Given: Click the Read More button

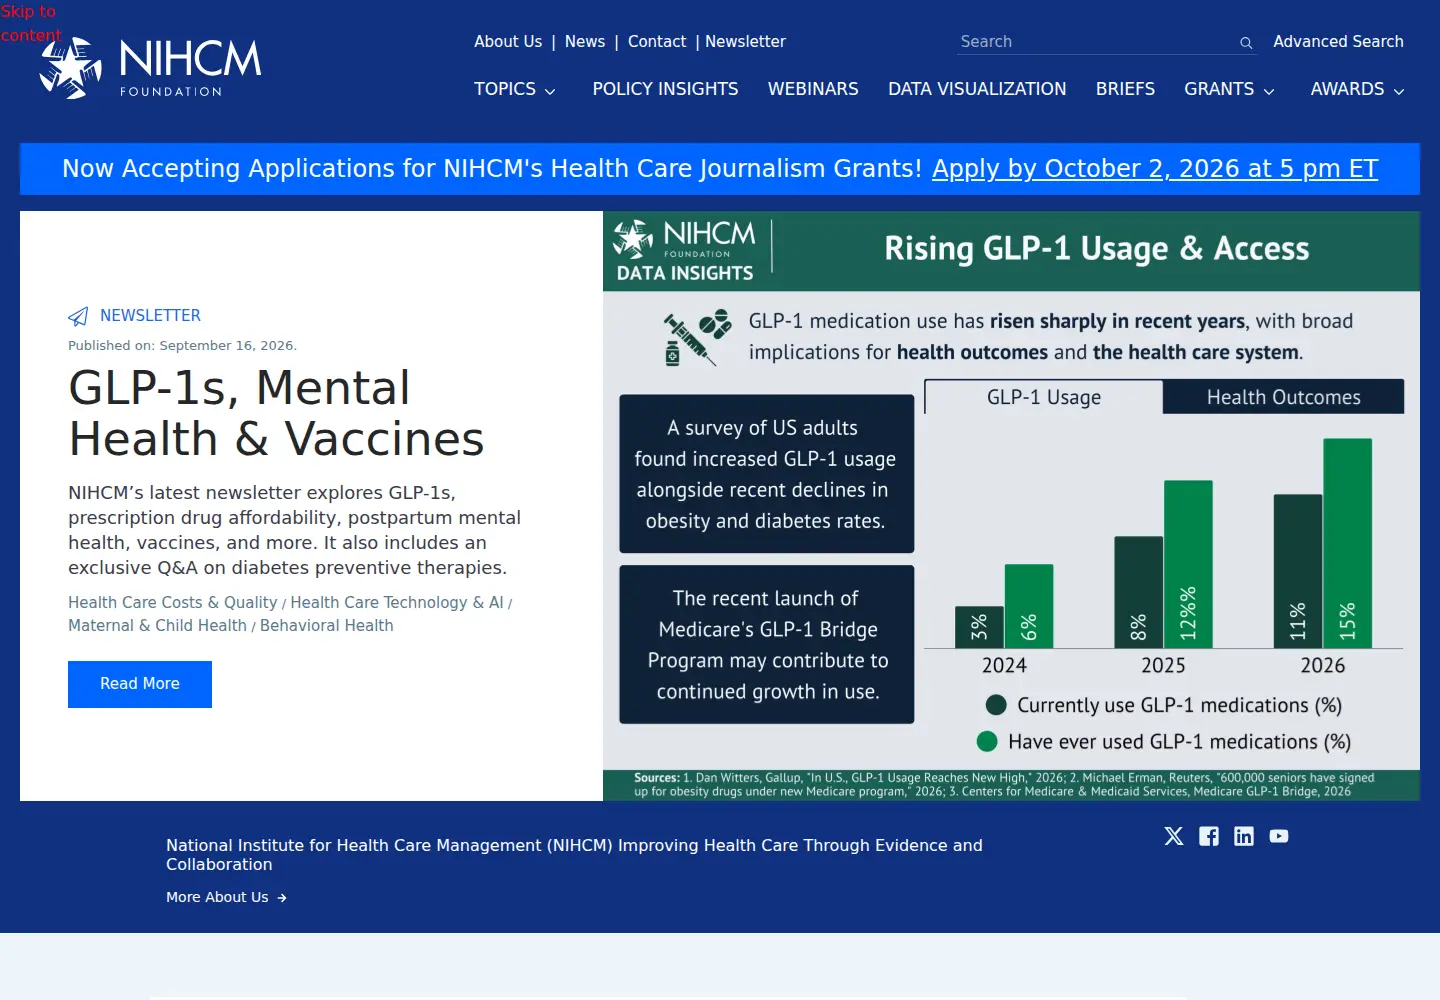Looking at the screenshot, I should 140,684.
